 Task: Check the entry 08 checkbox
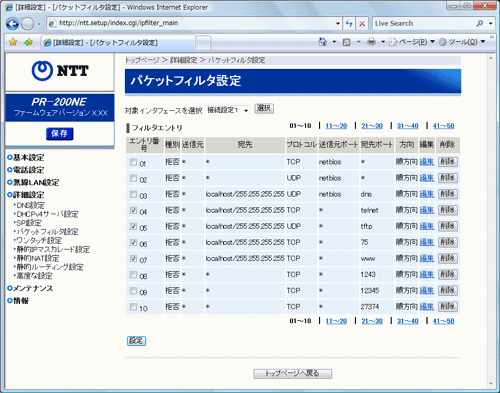133,275
